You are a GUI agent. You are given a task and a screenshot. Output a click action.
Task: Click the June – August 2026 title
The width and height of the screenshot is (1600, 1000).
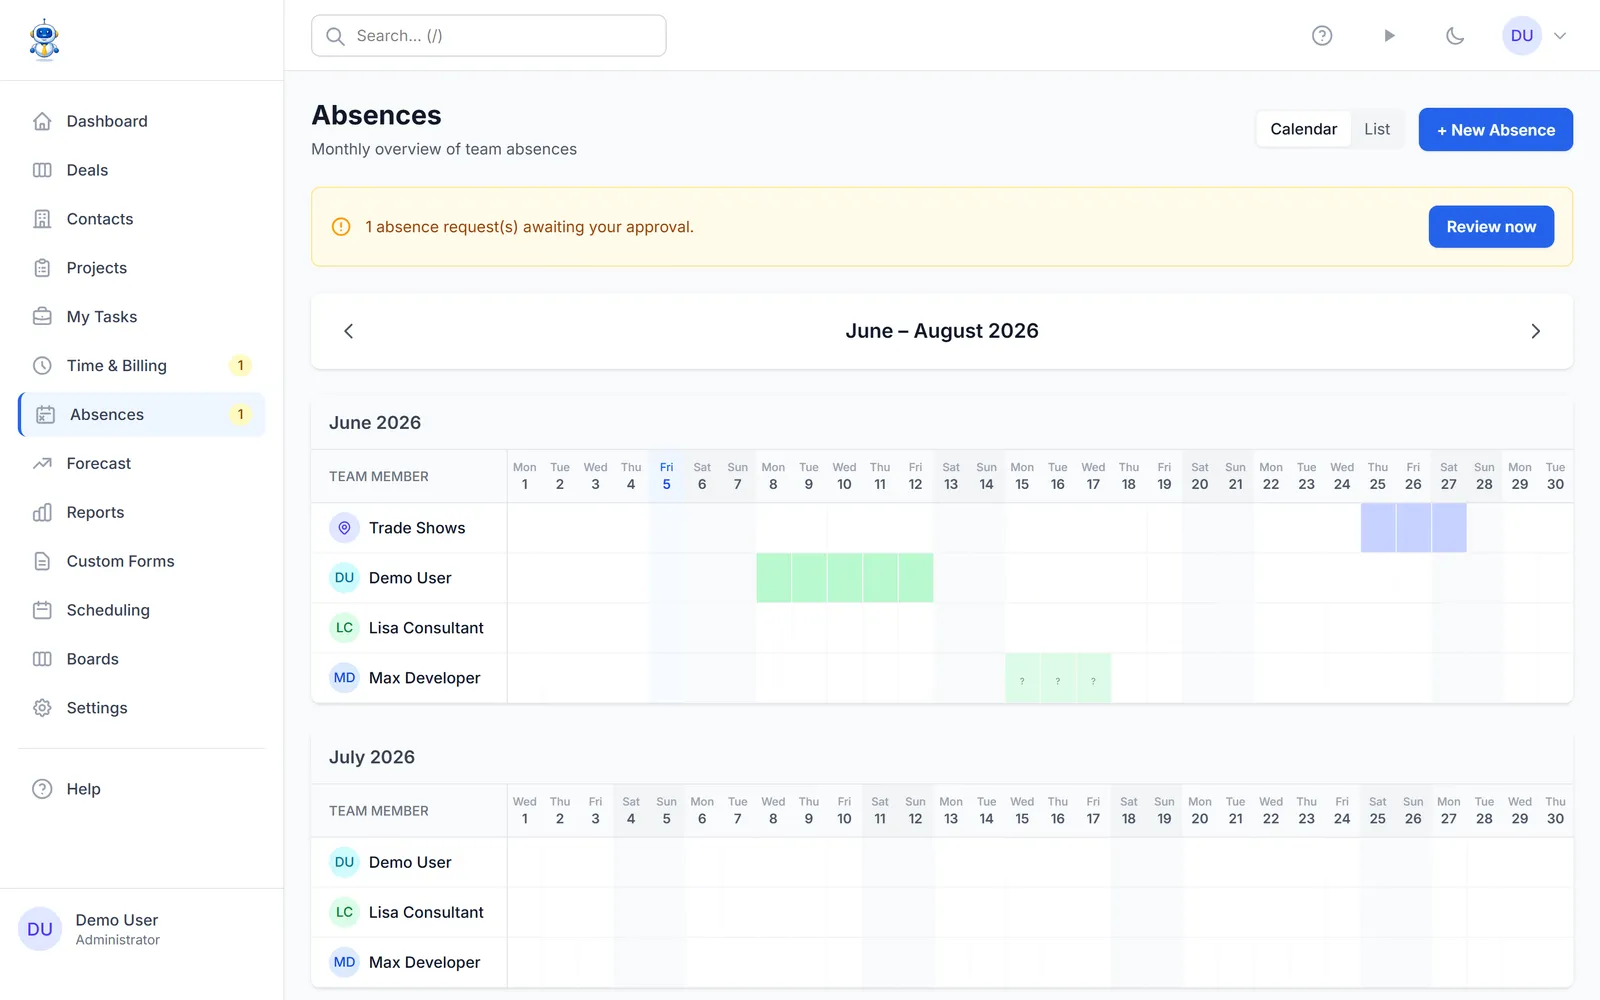point(942,331)
